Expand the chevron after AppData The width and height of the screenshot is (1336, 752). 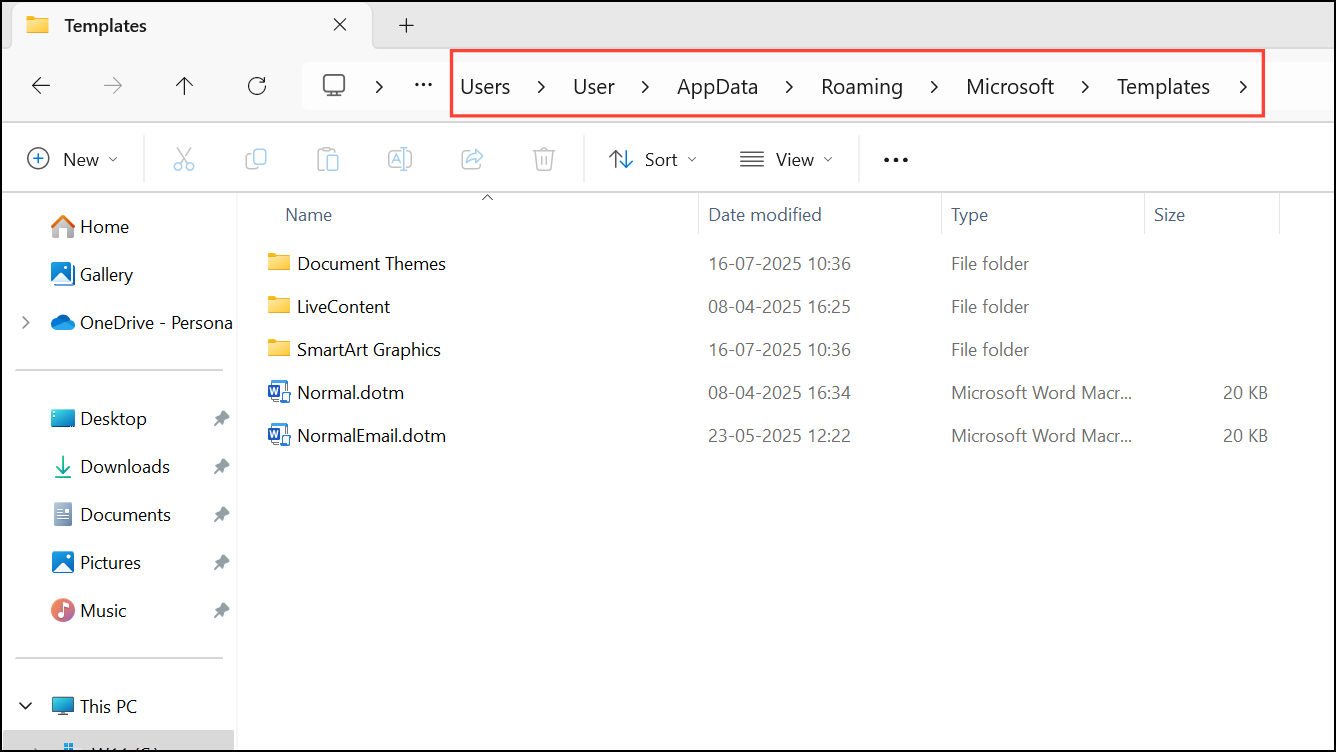(x=789, y=87)
